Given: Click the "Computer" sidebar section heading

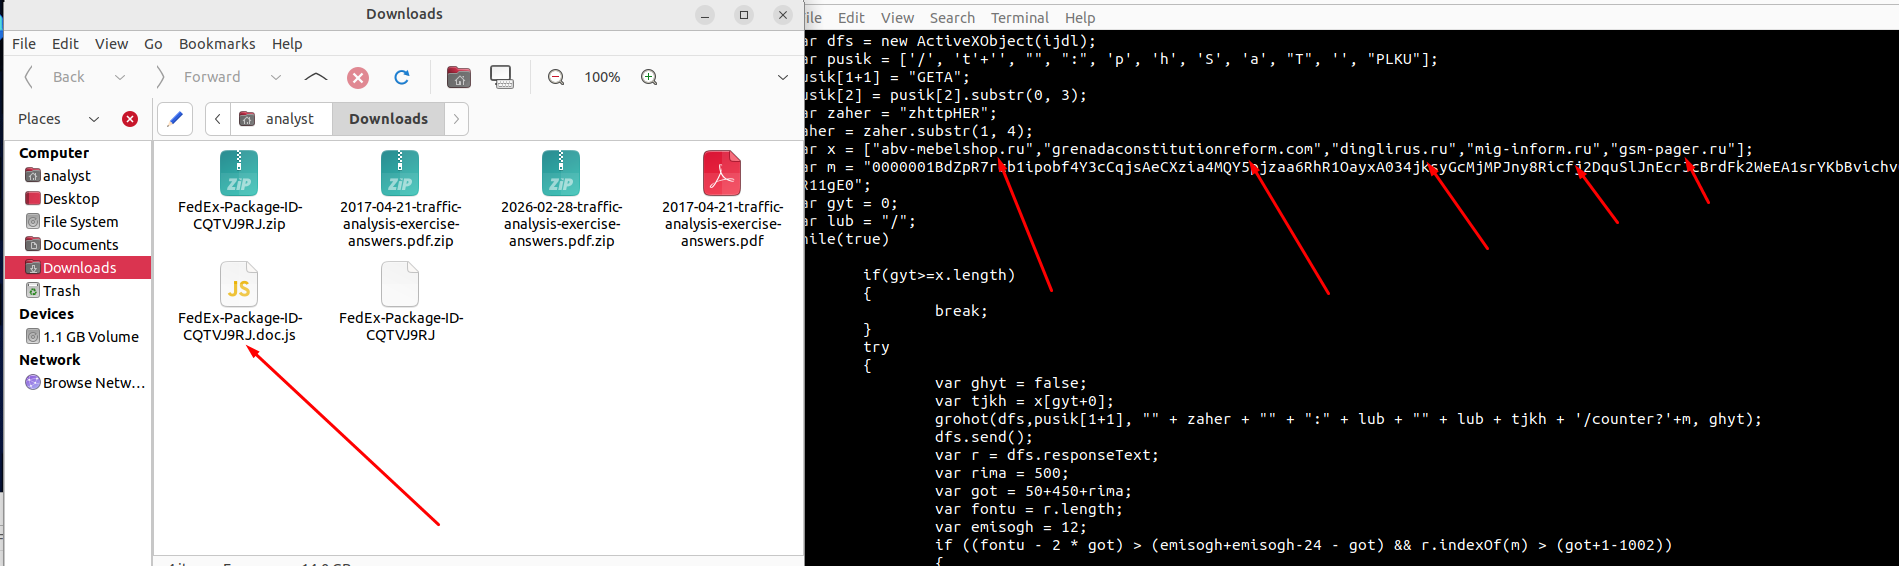Looking at the screenshot, I should click(54, 153).
